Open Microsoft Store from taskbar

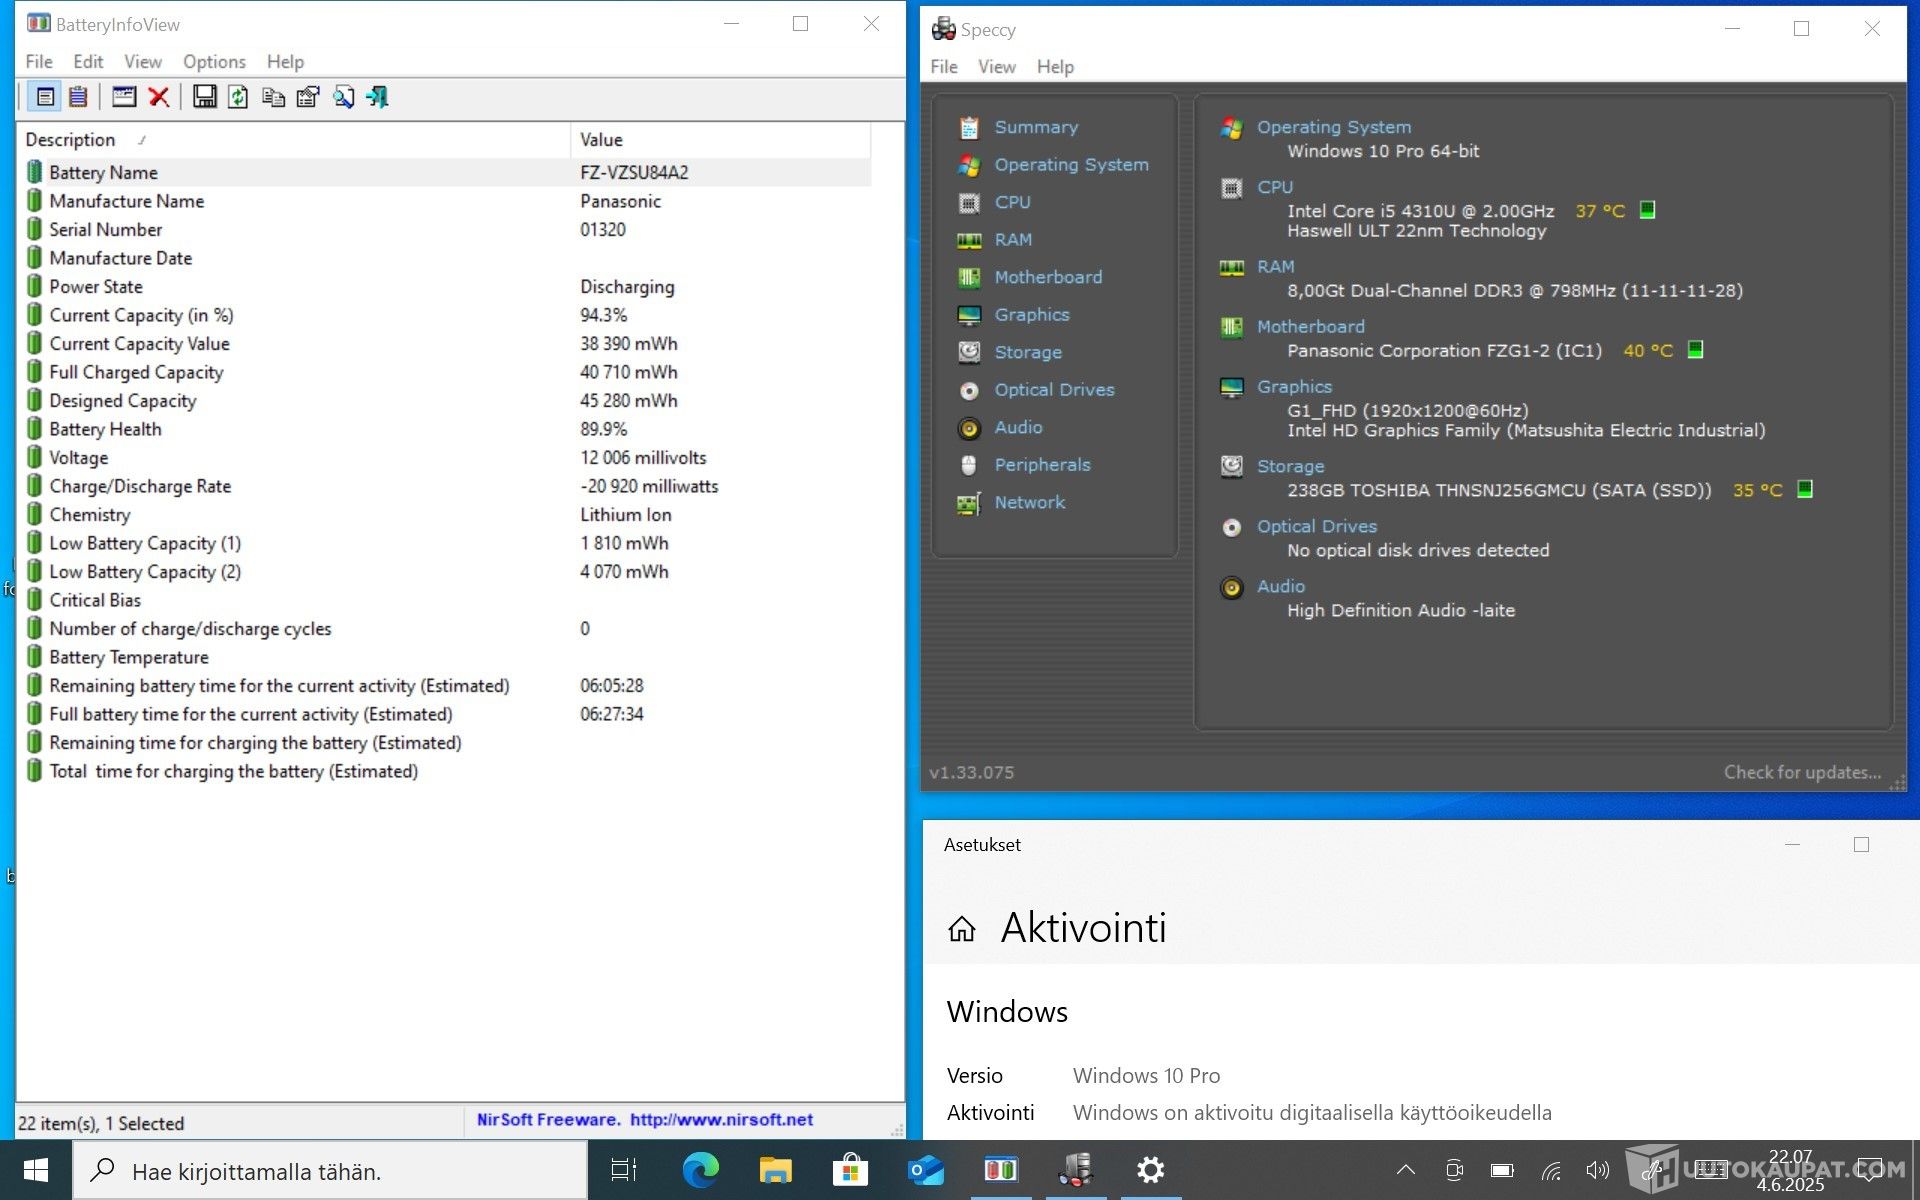click(x=850, y=1171)
